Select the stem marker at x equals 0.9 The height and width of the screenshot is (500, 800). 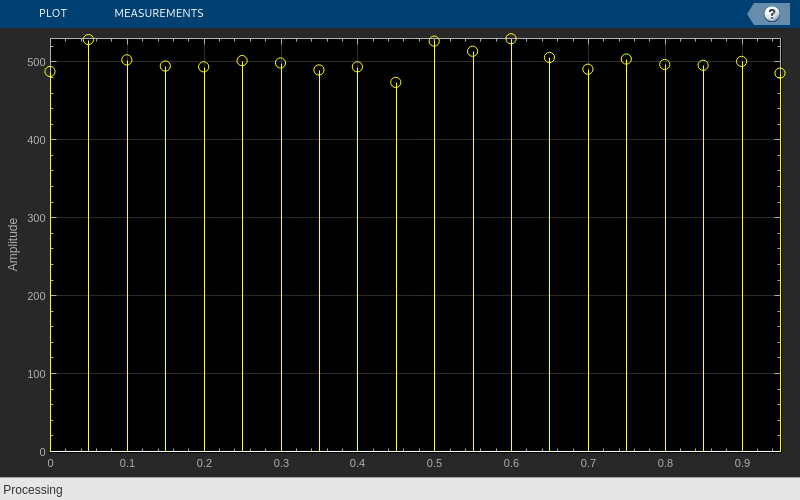[x=741, y=62]
